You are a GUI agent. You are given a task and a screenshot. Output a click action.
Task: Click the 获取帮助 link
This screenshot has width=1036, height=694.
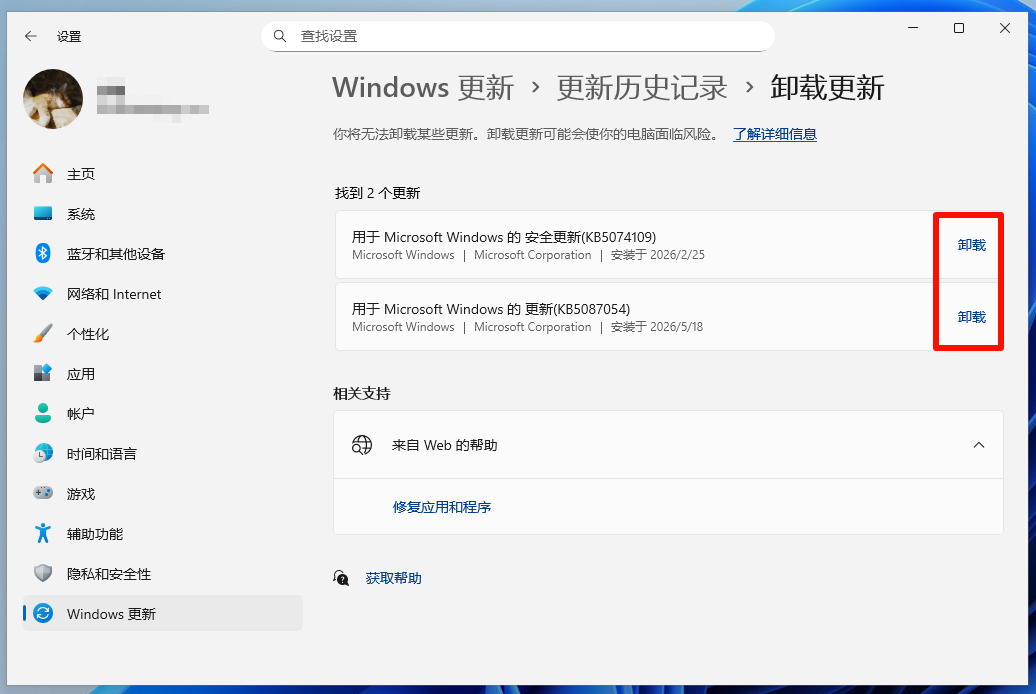[393, 578]
